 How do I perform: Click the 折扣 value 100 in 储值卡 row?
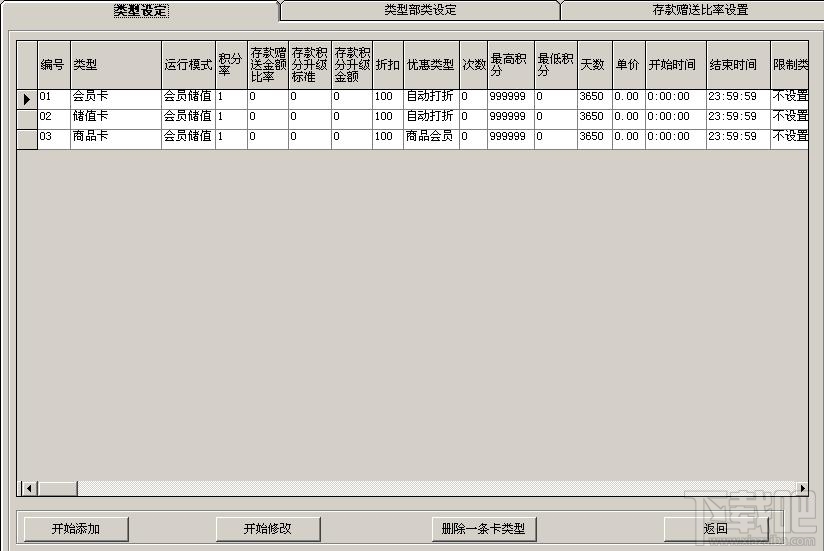coord(388,117)
